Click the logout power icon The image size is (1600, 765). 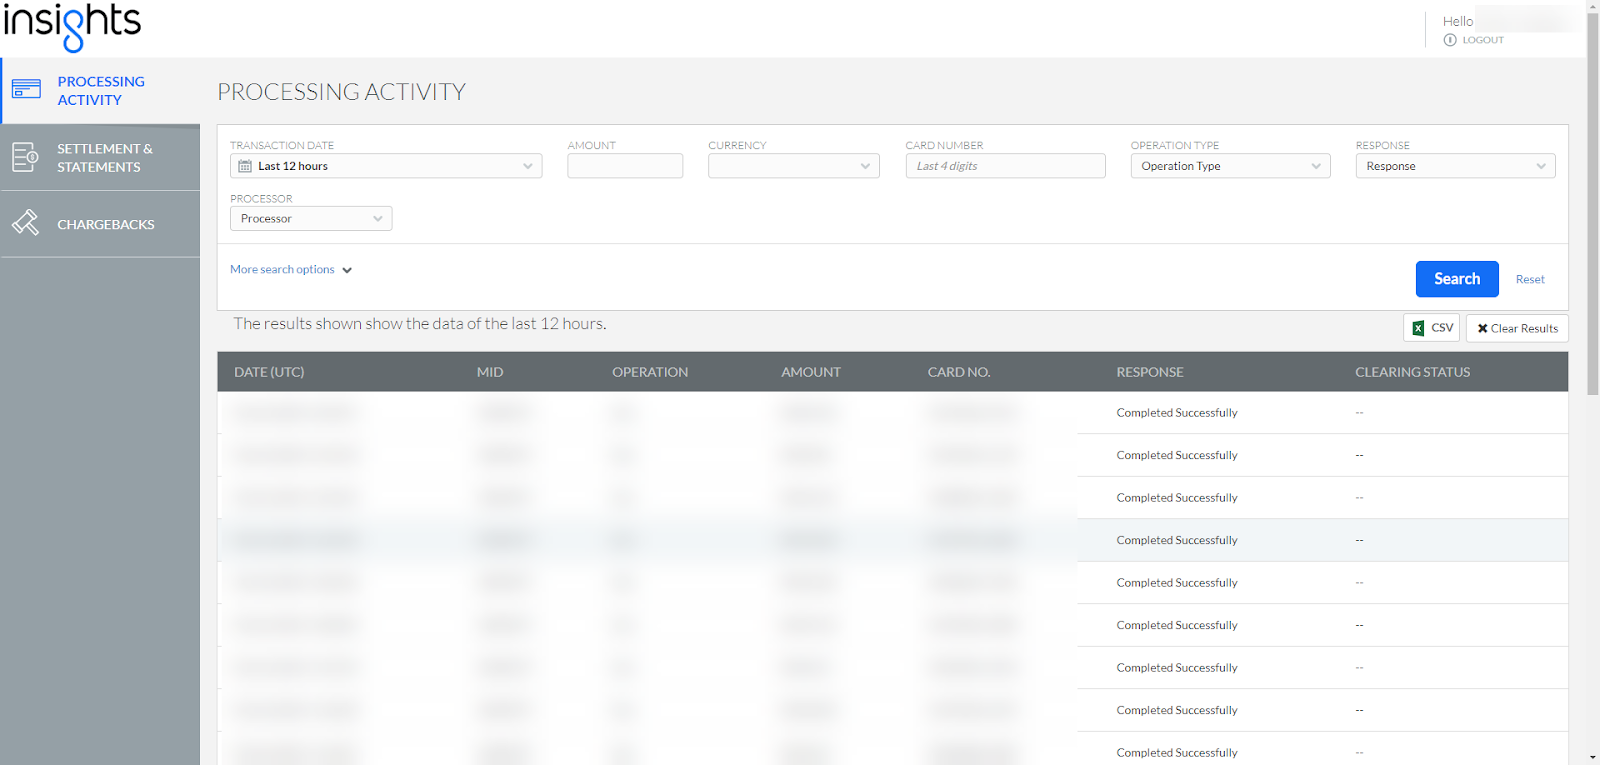click(x=1450, y=40)
